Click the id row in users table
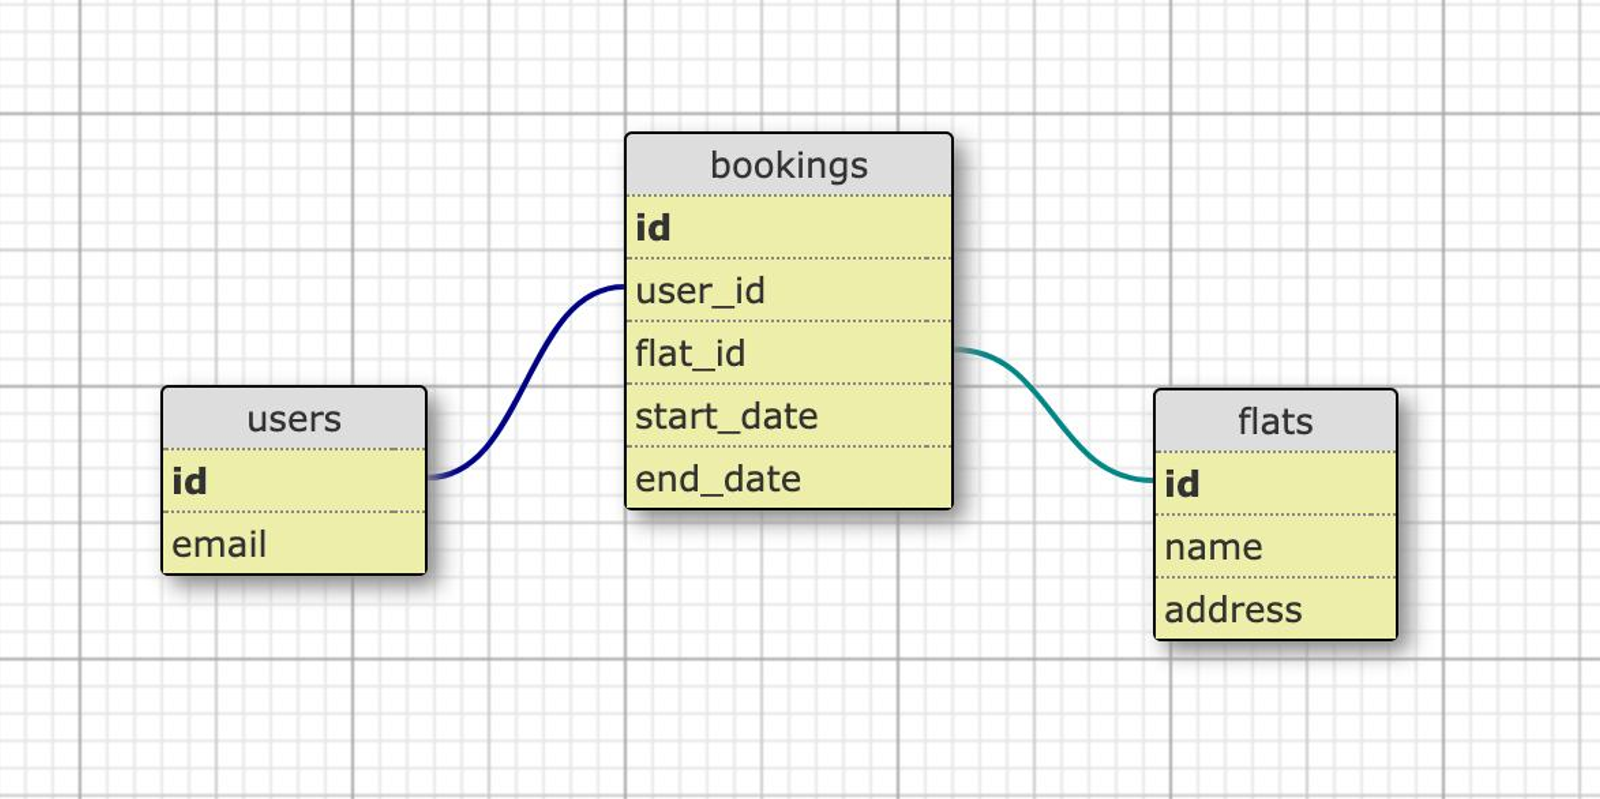This screenshot has width=1600, height=799. [x=294, y=481]
